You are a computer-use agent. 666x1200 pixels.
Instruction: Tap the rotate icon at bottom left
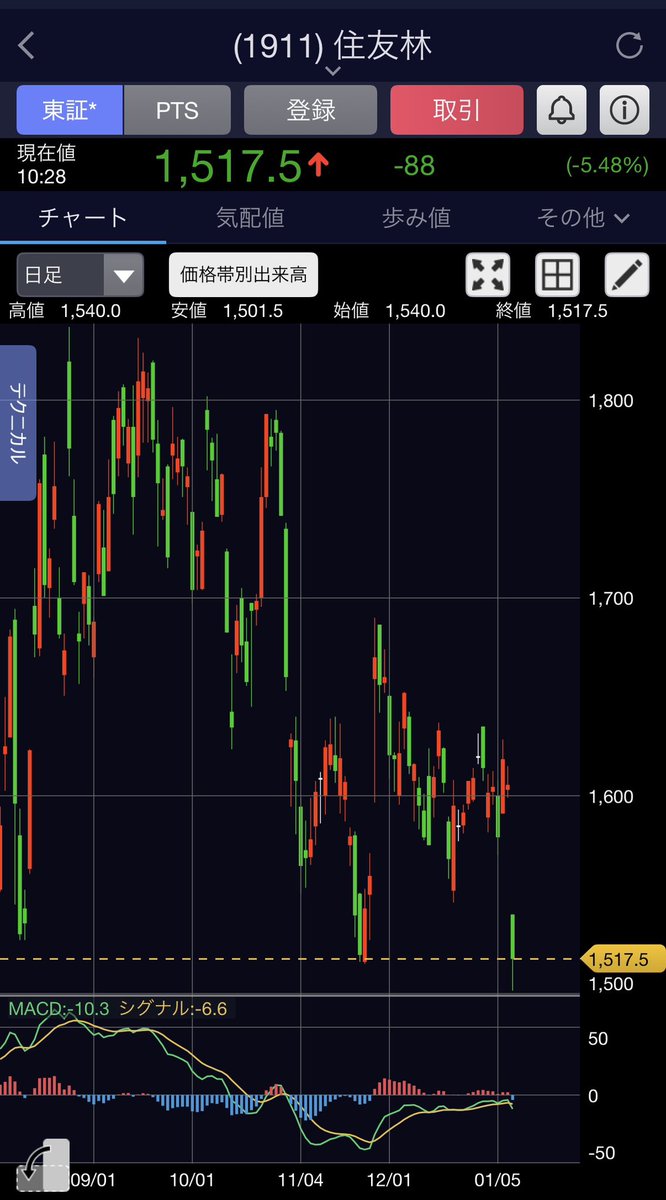point(43,1167)
